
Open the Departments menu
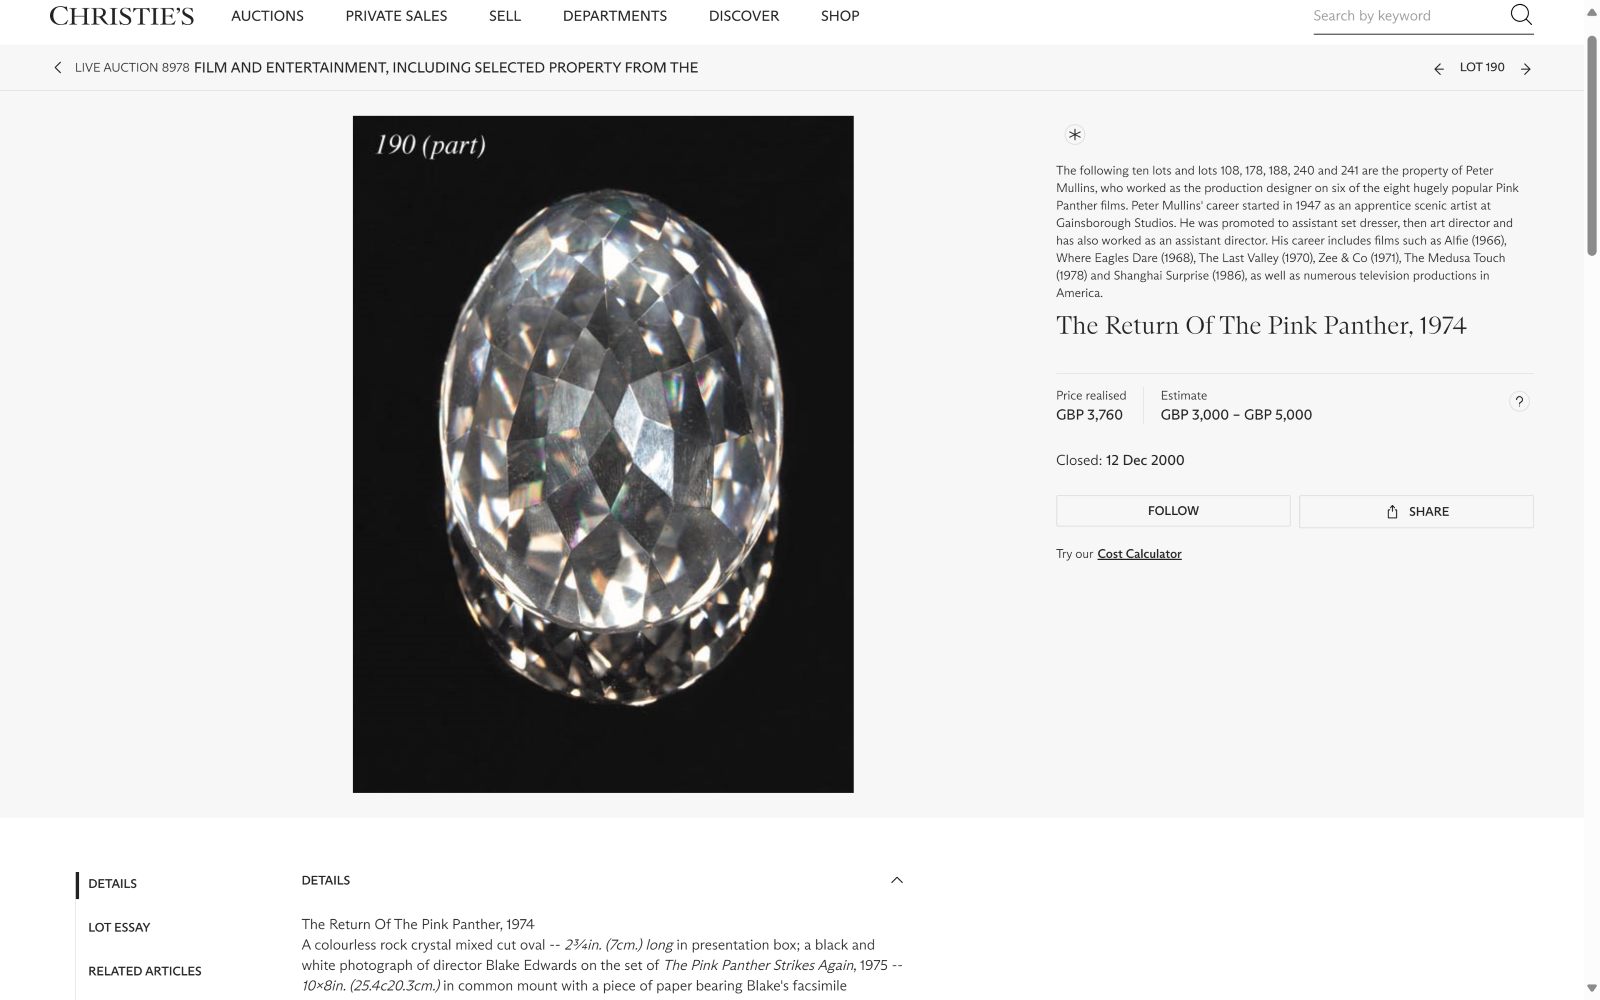coord(615,16)
